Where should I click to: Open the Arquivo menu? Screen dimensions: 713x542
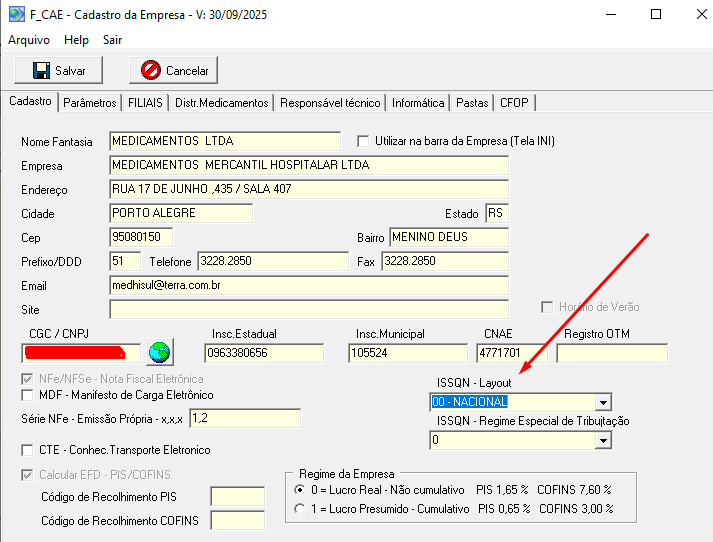[x=29, y=40]
